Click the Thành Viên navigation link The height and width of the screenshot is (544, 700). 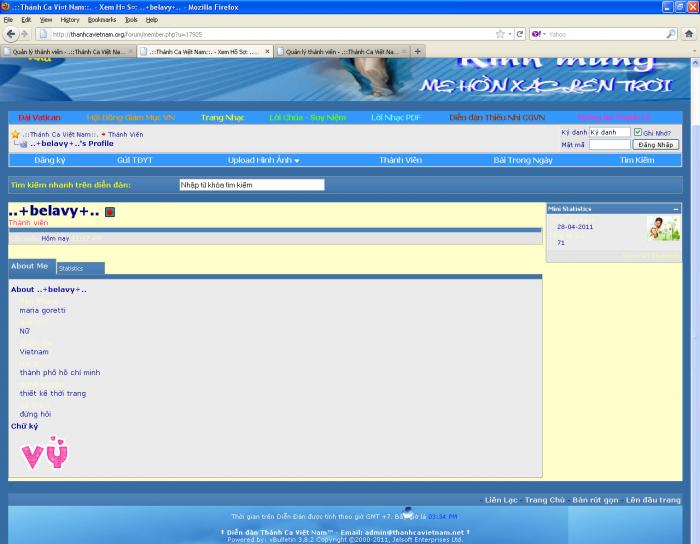[x=400, y=160]
